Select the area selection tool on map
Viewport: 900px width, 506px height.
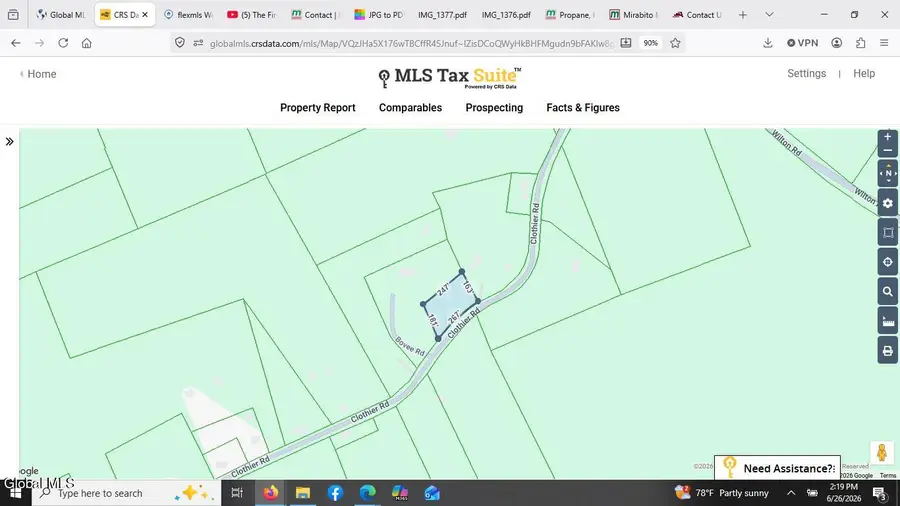tap(887, 232)
